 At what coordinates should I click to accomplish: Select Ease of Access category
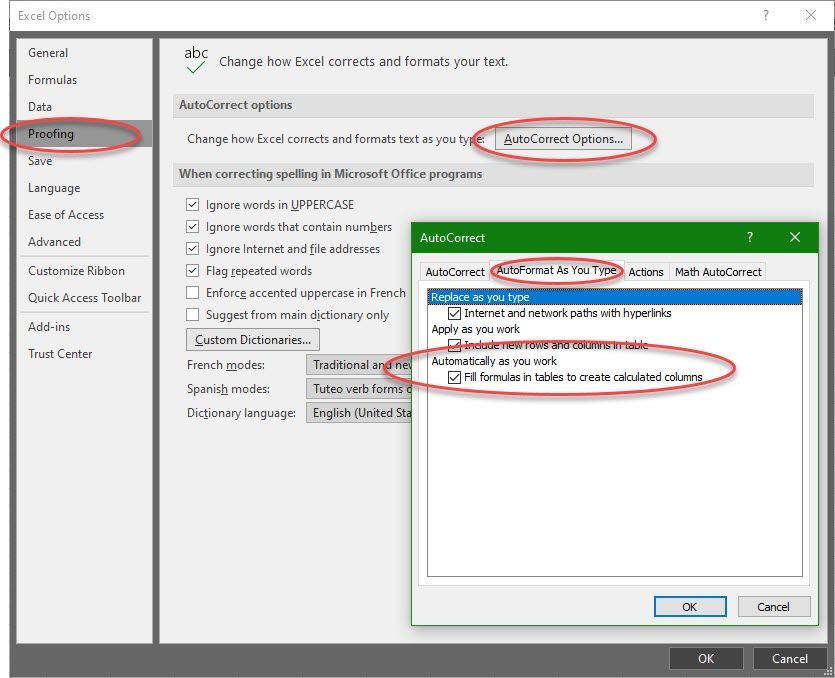point(66,215)
